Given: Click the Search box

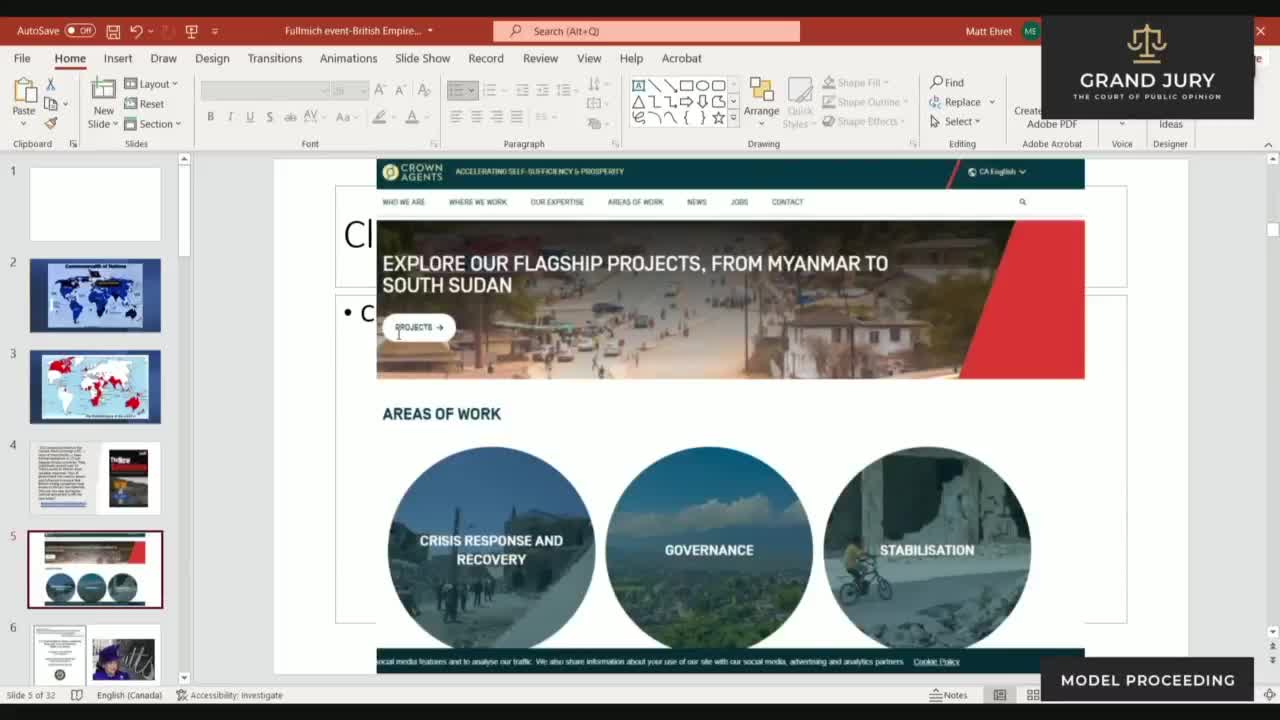Looking at the screenshot, I should (x=646, y=31).
